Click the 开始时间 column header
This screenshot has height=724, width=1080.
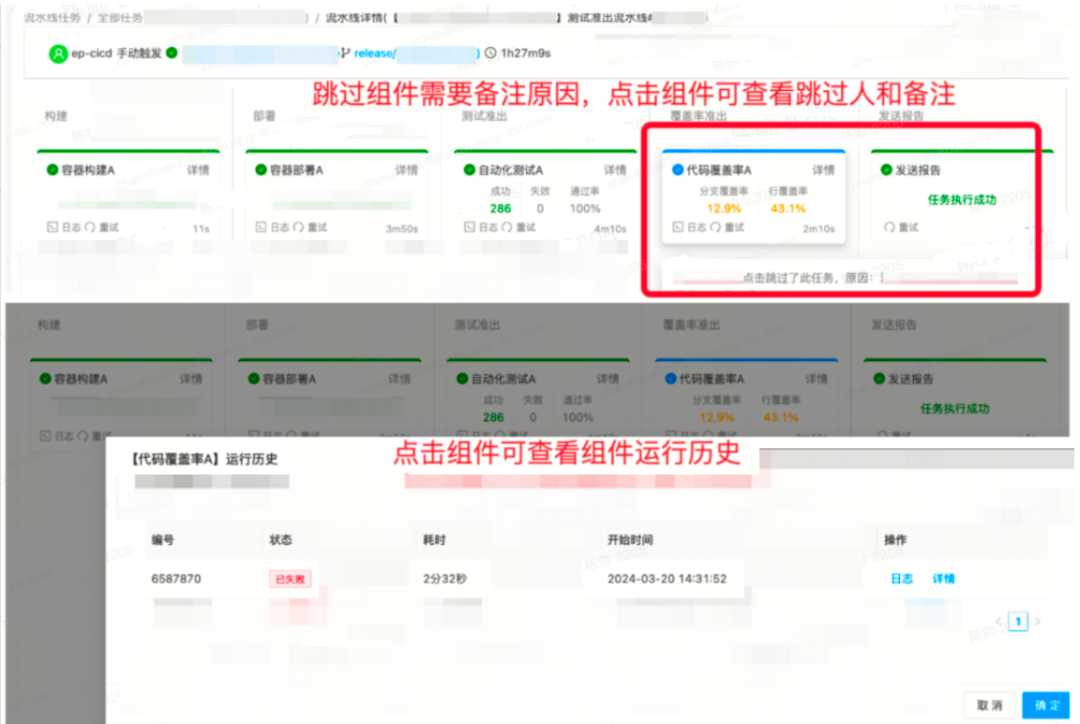[x=630, y=539]
